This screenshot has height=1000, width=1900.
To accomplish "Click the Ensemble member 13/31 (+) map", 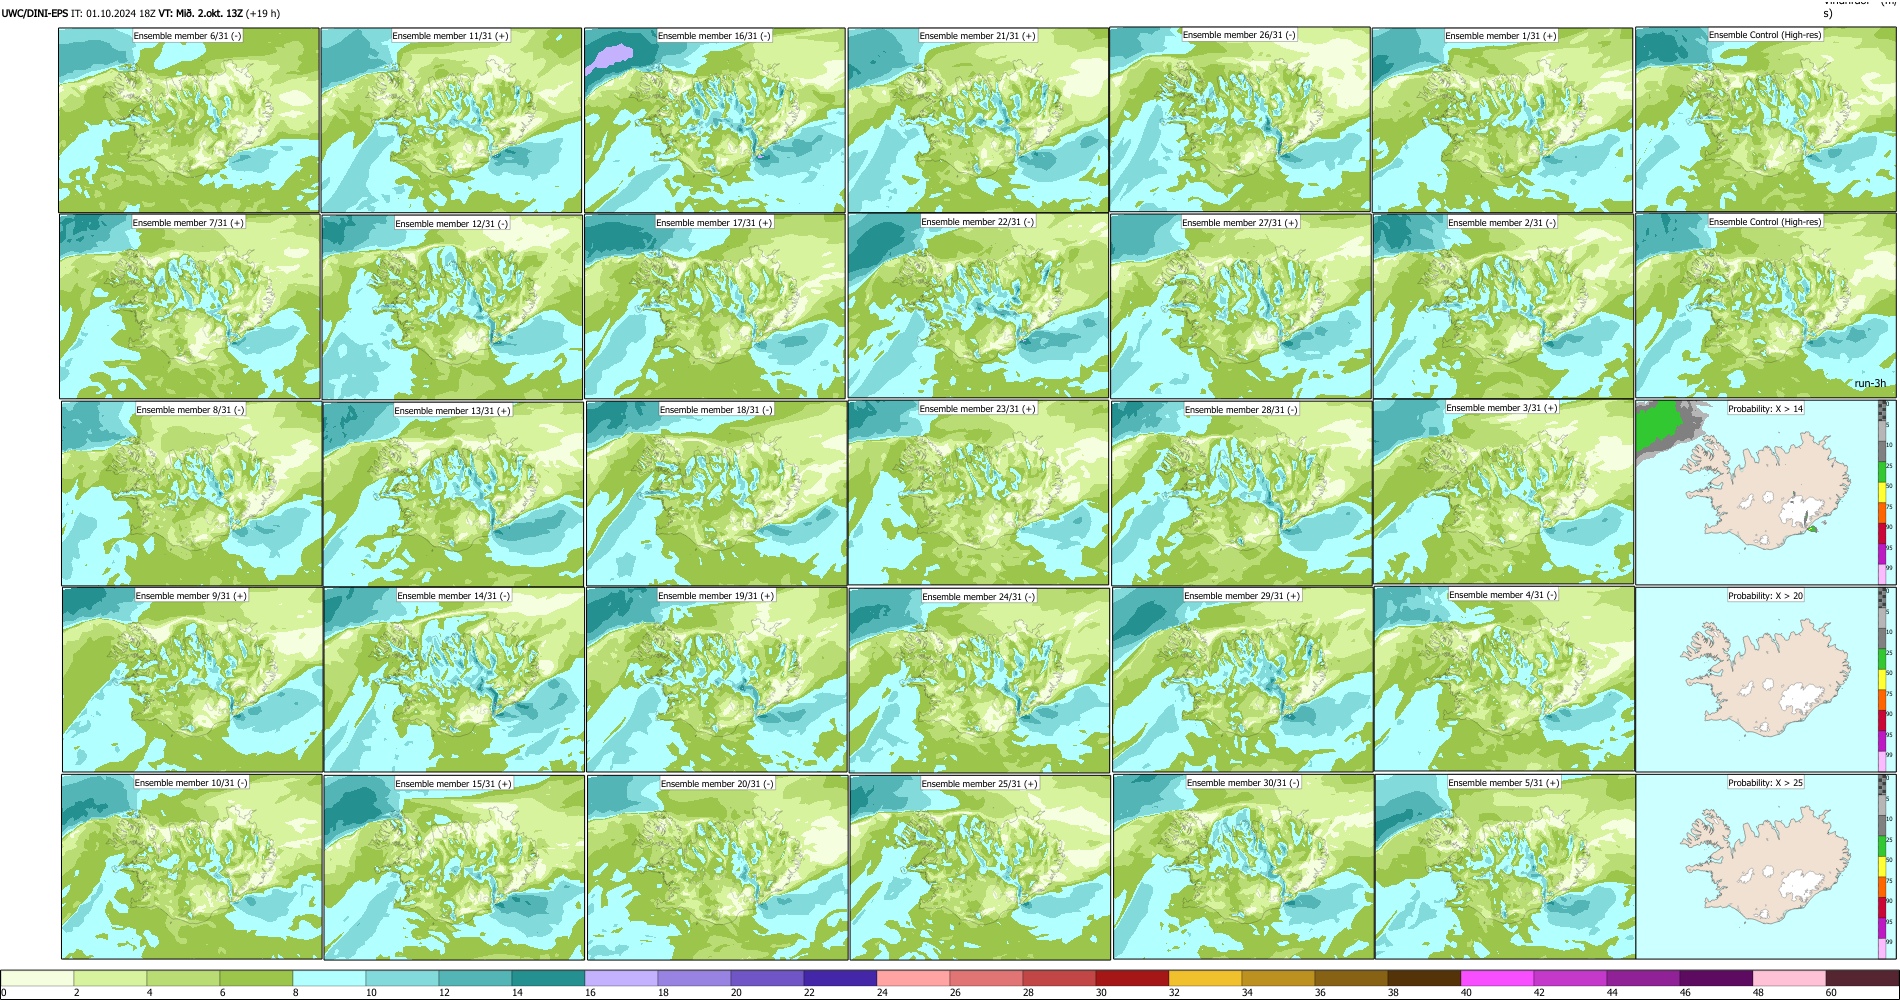I will pos(453,493).
